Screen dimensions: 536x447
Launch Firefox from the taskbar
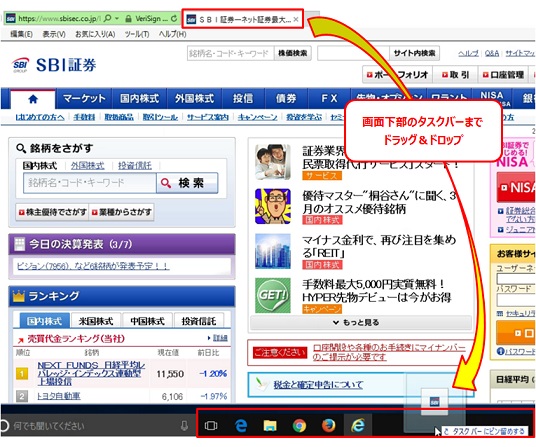329,426
